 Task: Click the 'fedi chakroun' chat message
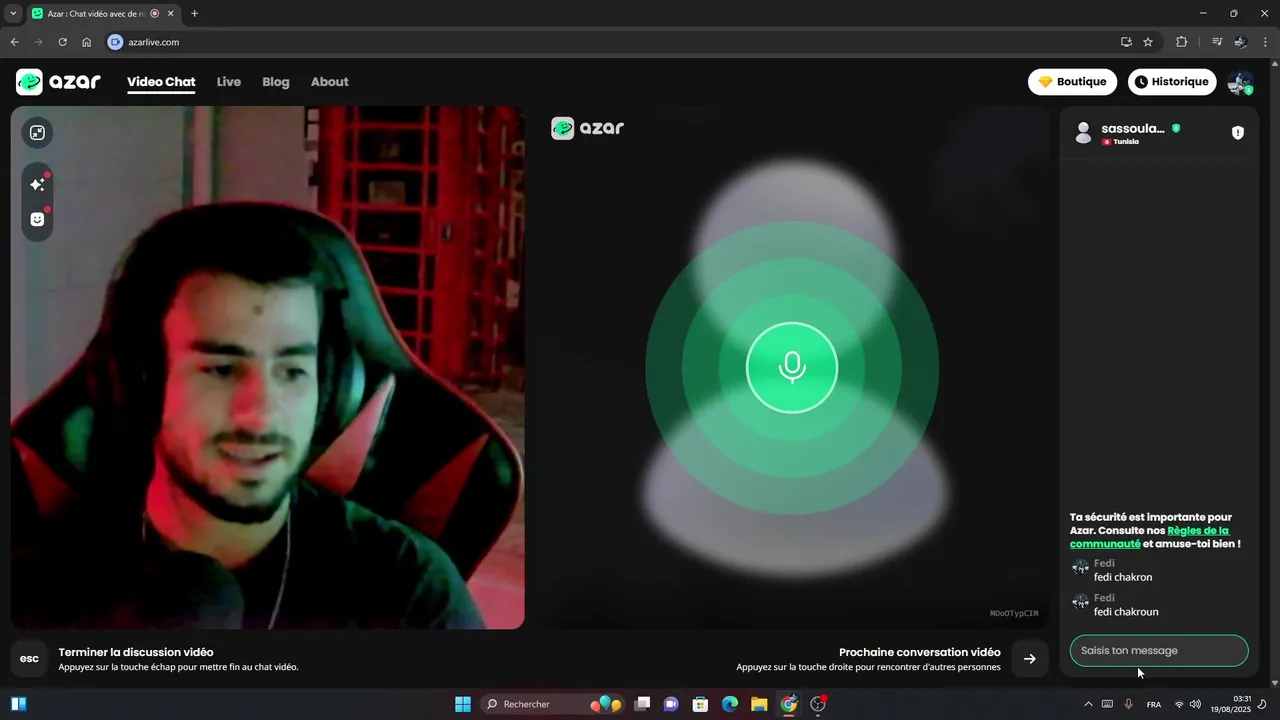tap(1126, 612)
